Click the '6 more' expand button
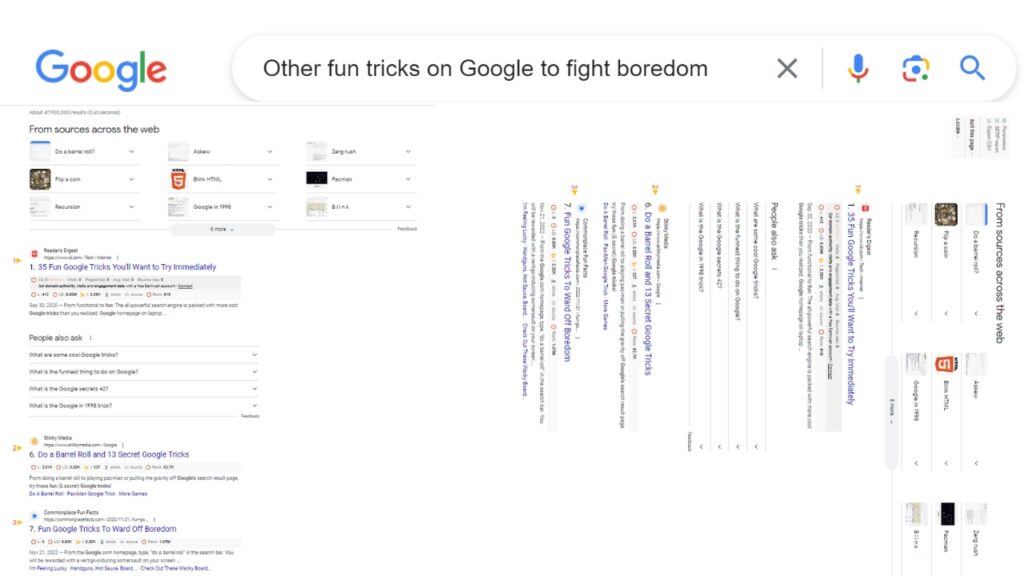The width and height of the screenshot is (1024, 576). 223,229
